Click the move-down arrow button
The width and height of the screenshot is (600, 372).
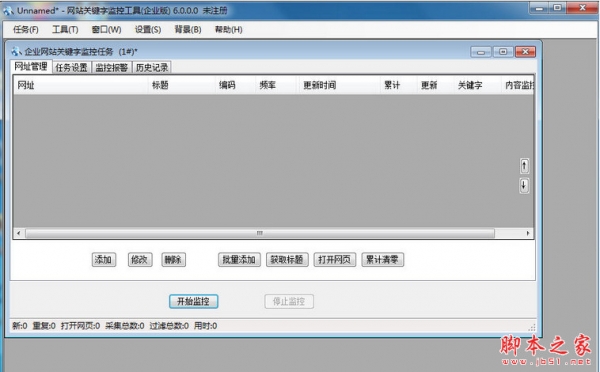[524, 186]
